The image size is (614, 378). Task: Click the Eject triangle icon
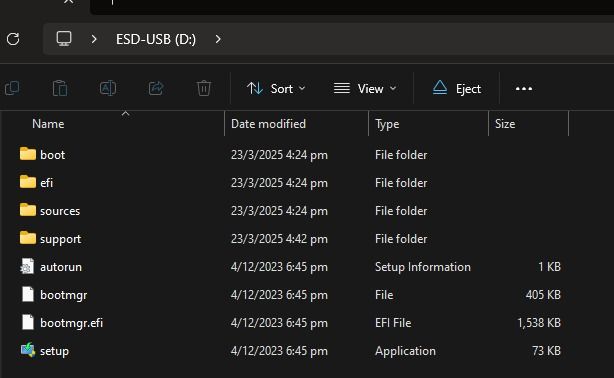tap(440, 88)
